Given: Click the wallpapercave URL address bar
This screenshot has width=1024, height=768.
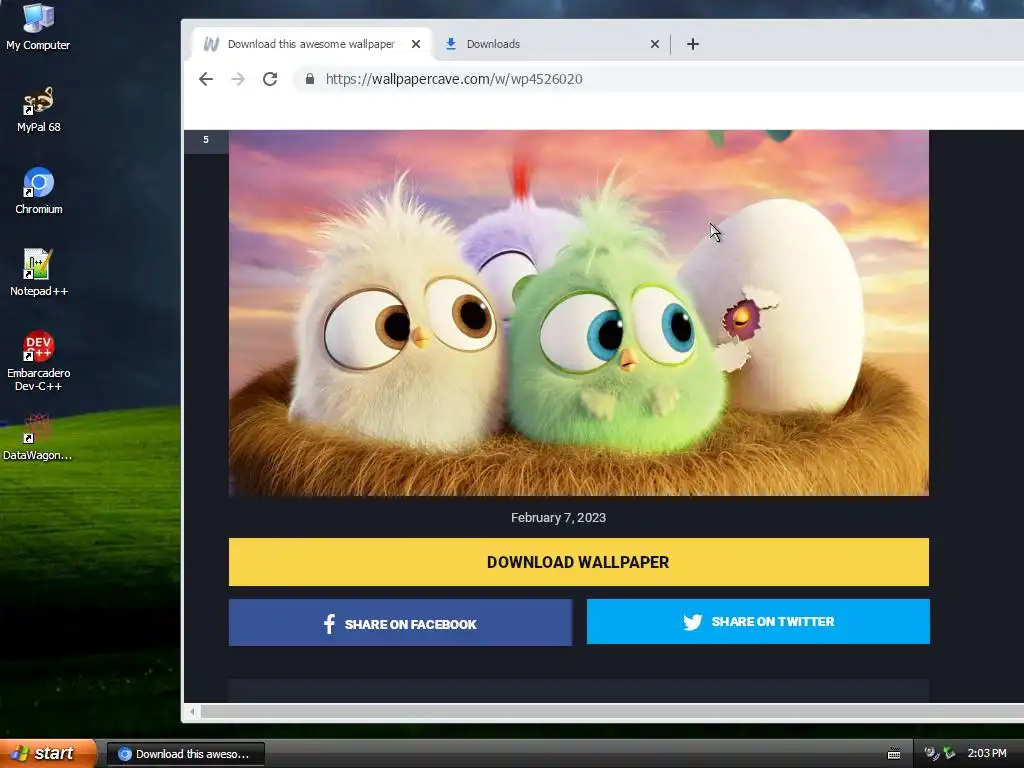Looking at the screenshot, I should click(660, 79).
